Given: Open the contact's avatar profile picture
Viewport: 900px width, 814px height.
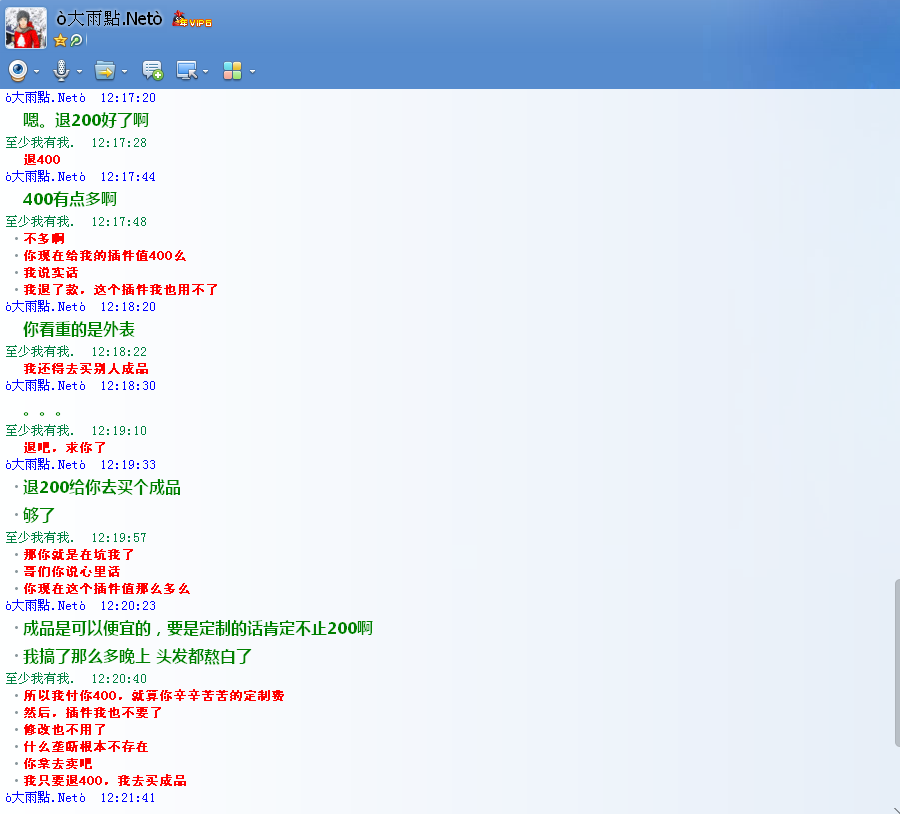Looking at the screenshot, I should click(x=26, y=28).
